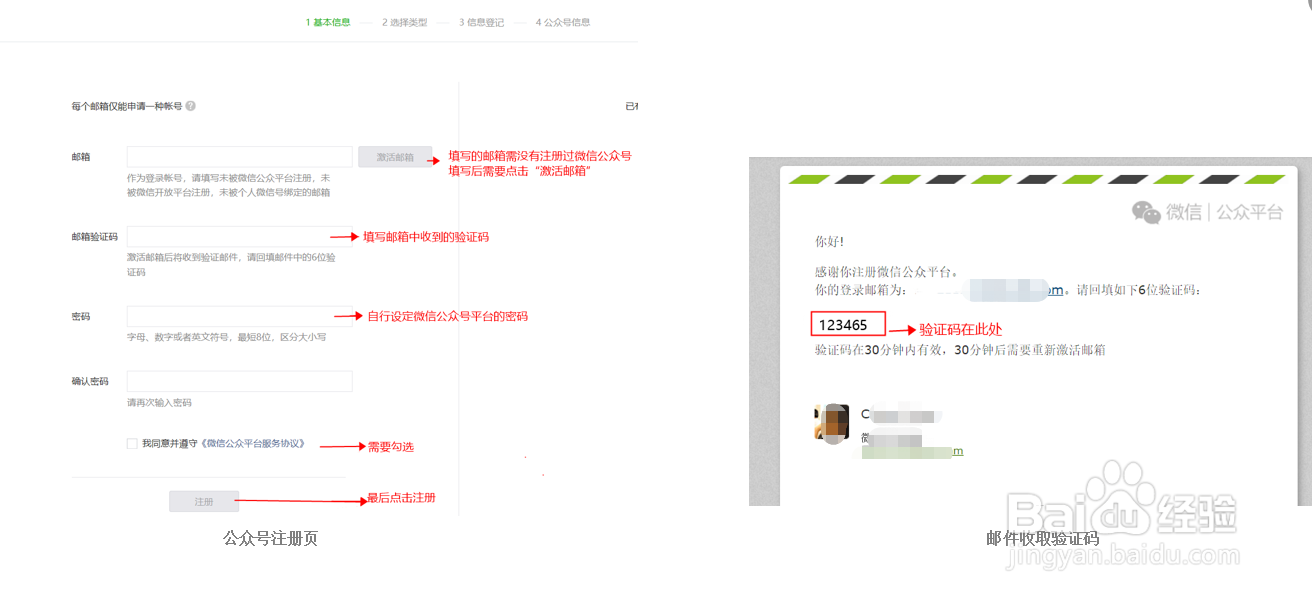Click the 微信 | 公众平台 brand text in the email
Screen dimensions: 1312x600
[1223, 212]
